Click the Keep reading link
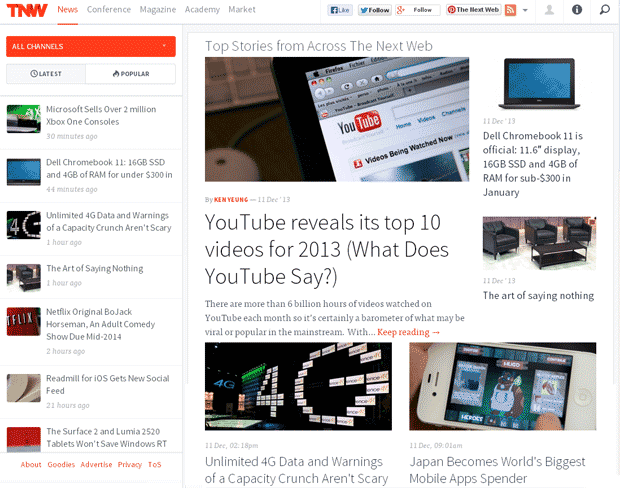 click(409, 332)
